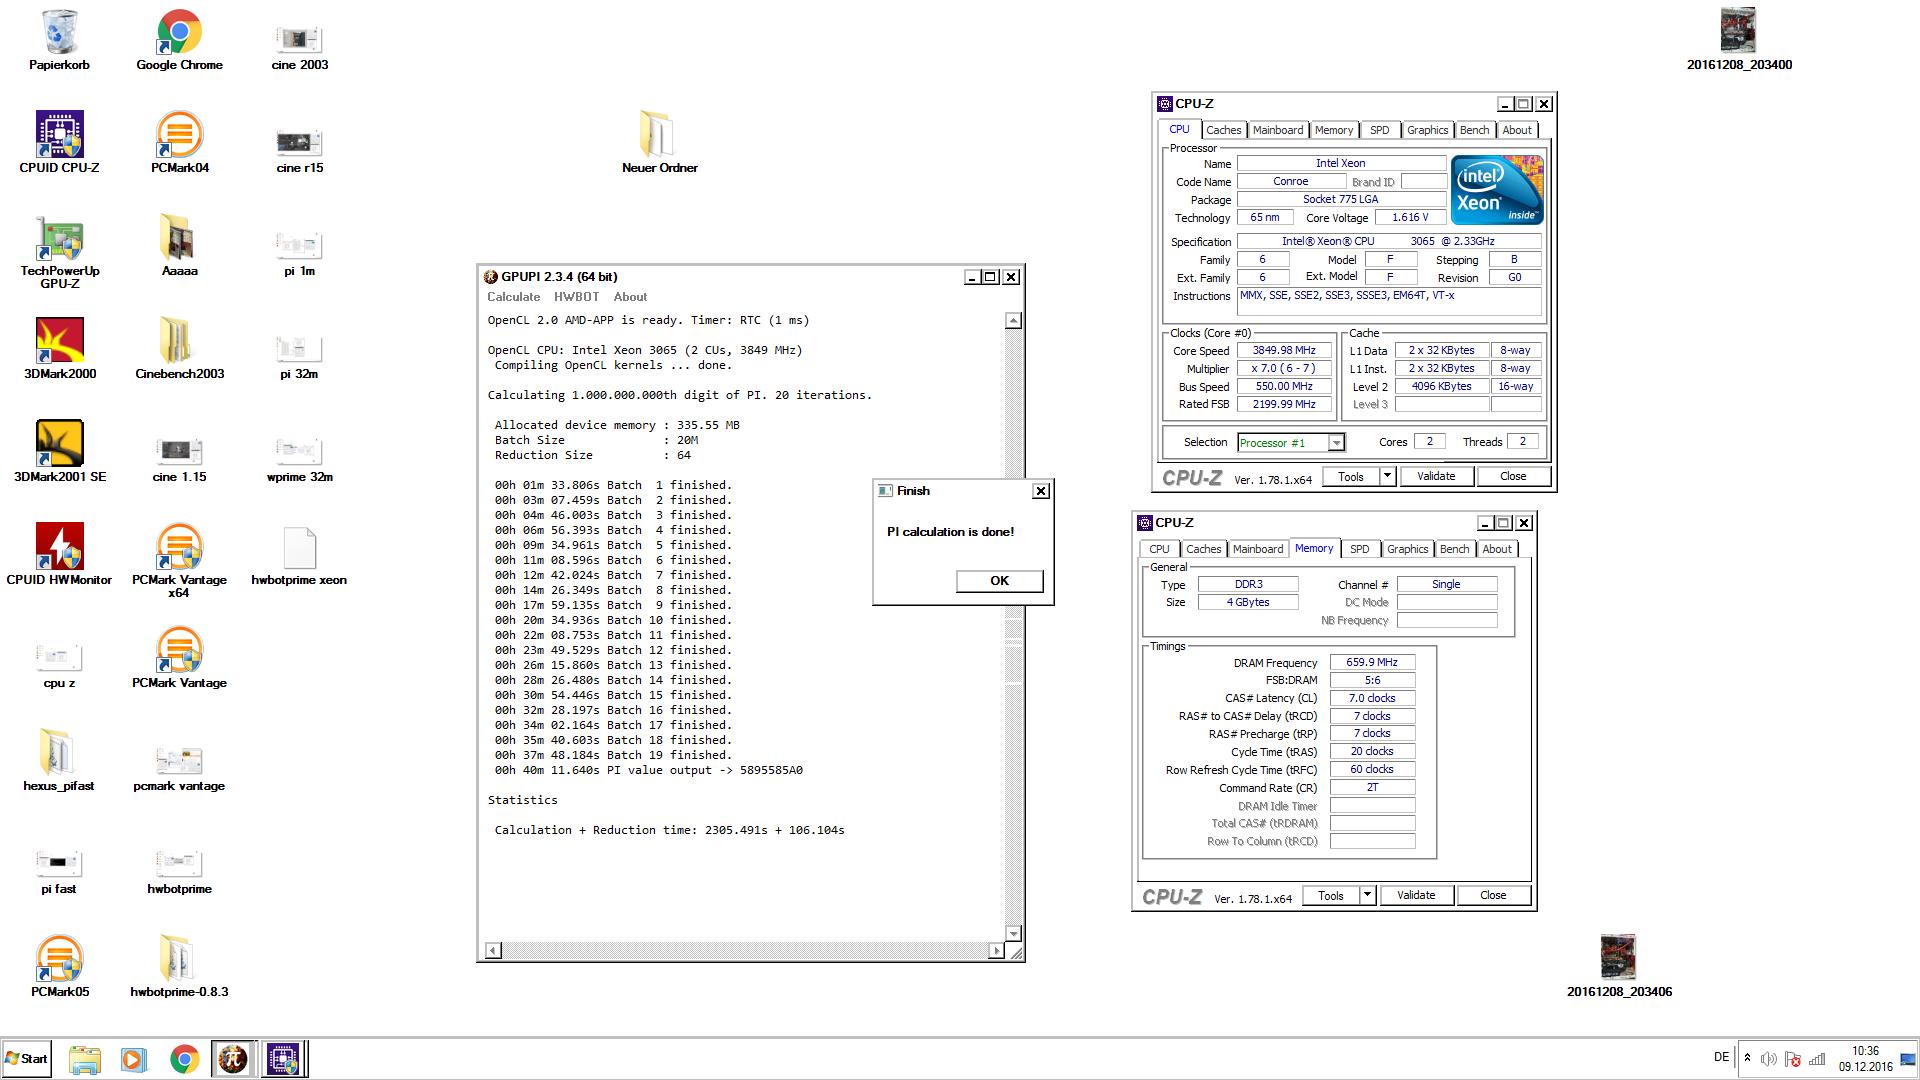Click Validate in lower CPU-Z window

[x=1416, y=896]
